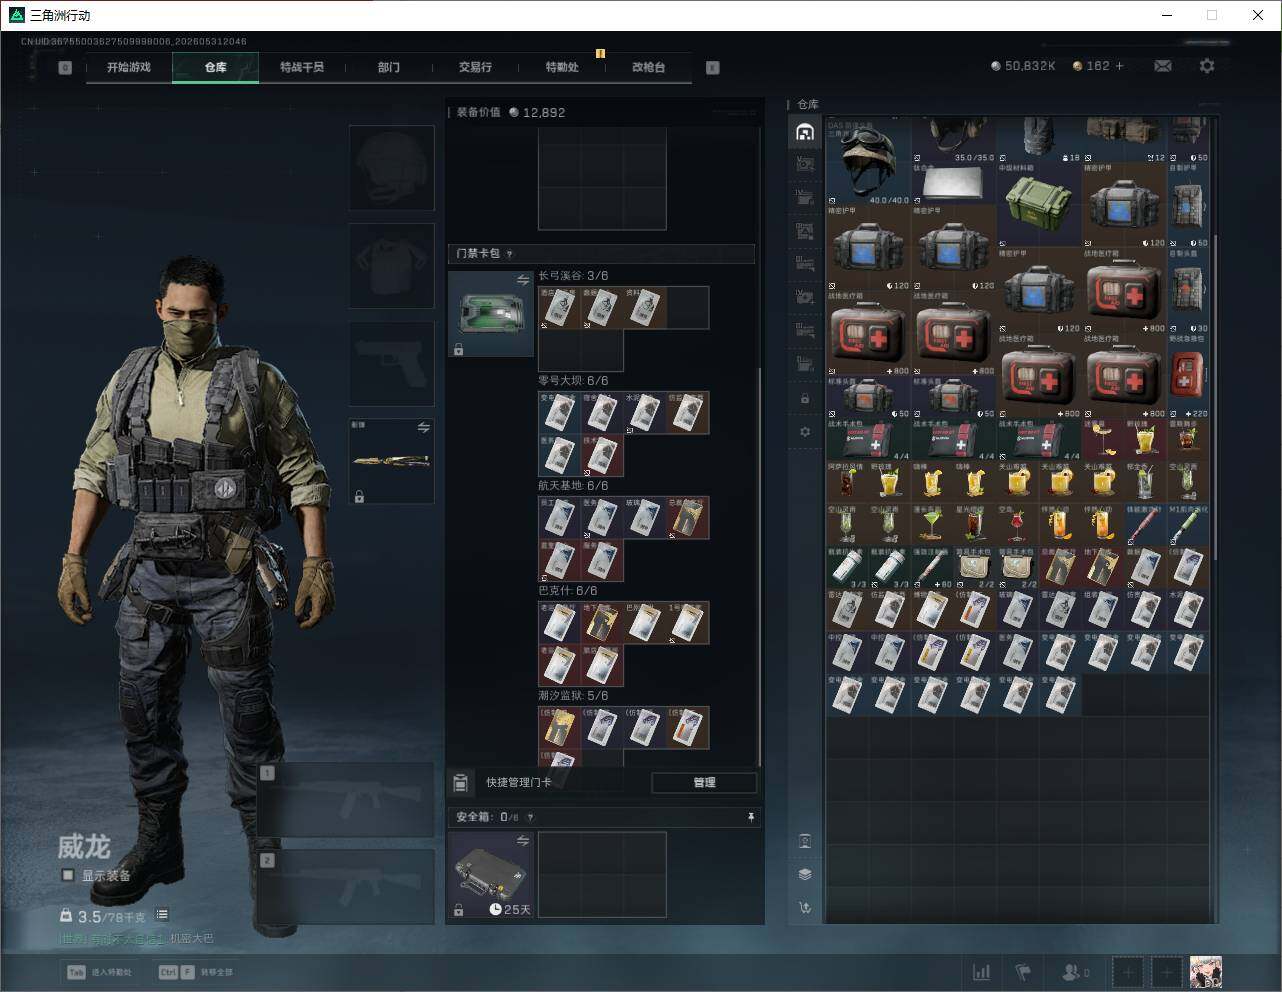This screenshot has width=1282, height=992.
Task: Open help tooltip beside 安全箱
Action: 530,817
